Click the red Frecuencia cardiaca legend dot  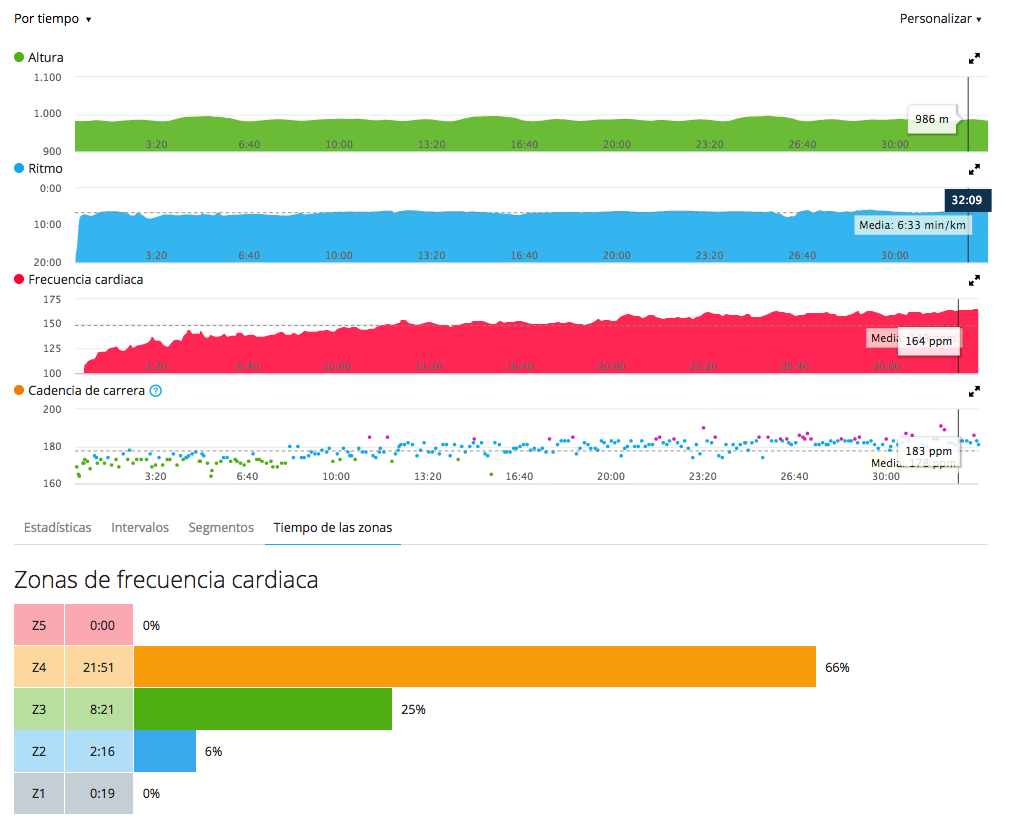coord(19,279)
